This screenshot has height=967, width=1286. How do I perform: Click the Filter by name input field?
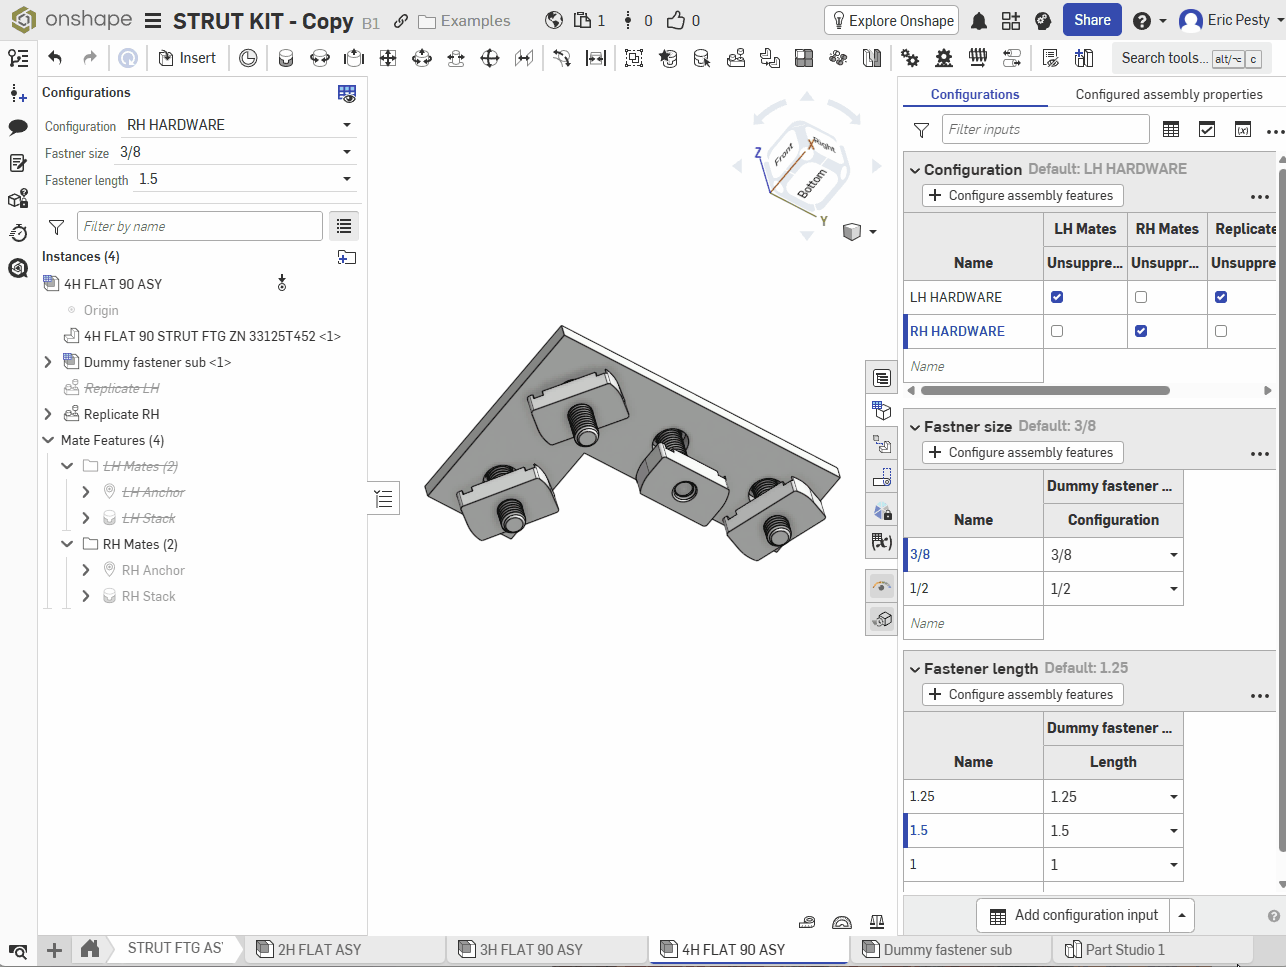[200, 226]
